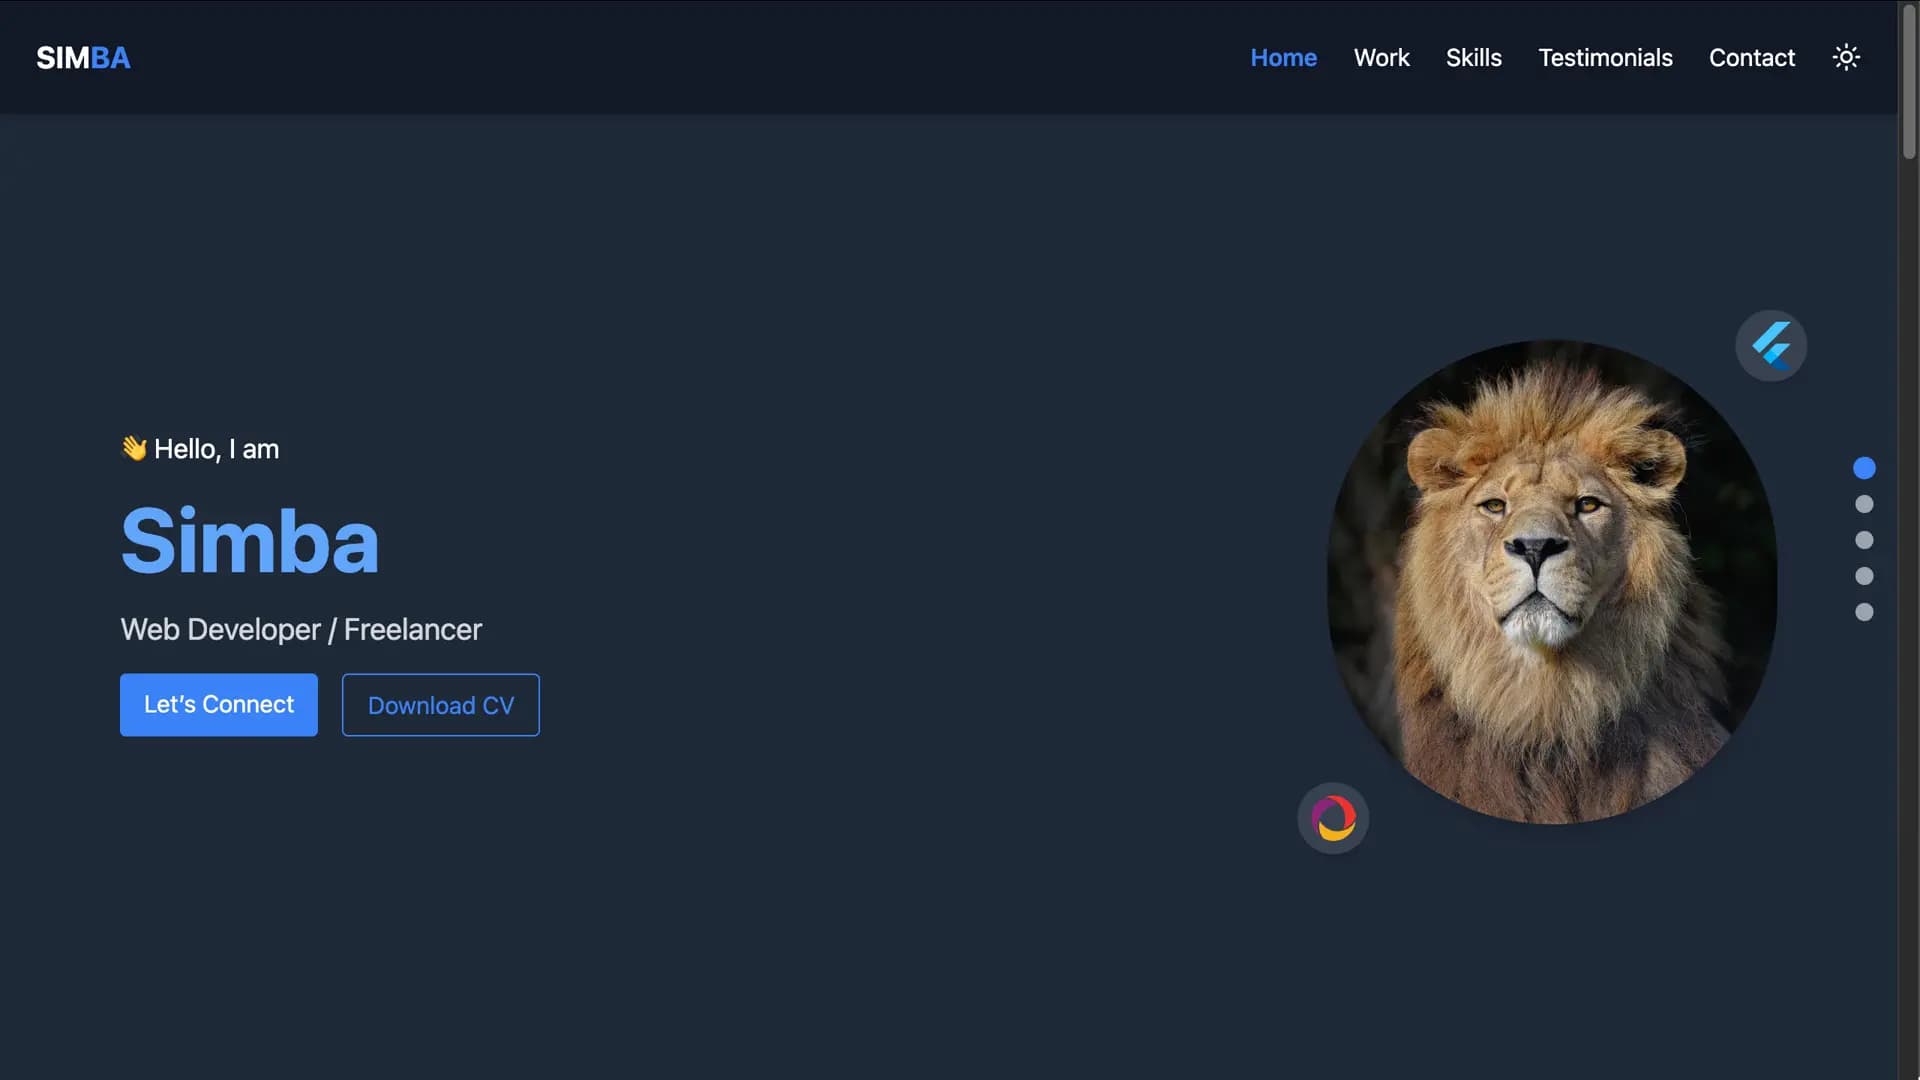
Task: Click the waving hand emoji
Action: [134, 448]
